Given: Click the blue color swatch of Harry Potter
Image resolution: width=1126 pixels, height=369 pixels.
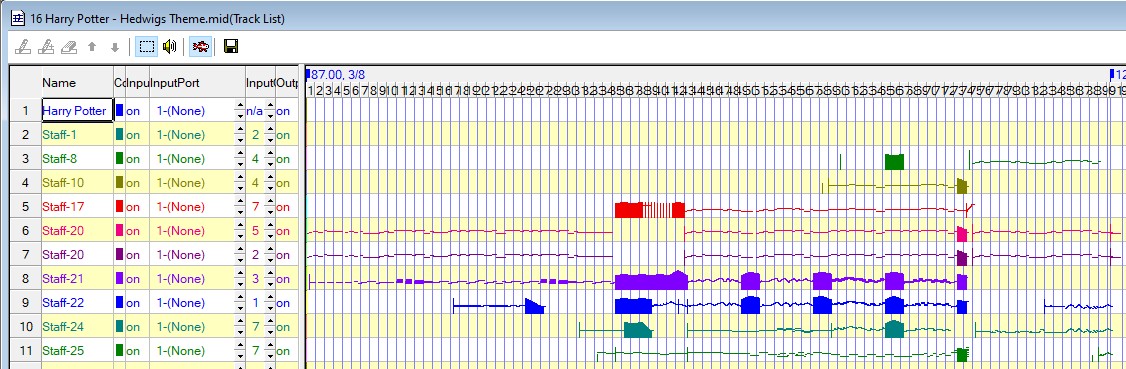Looking at the screenshot, I should [x=119, y=111].
